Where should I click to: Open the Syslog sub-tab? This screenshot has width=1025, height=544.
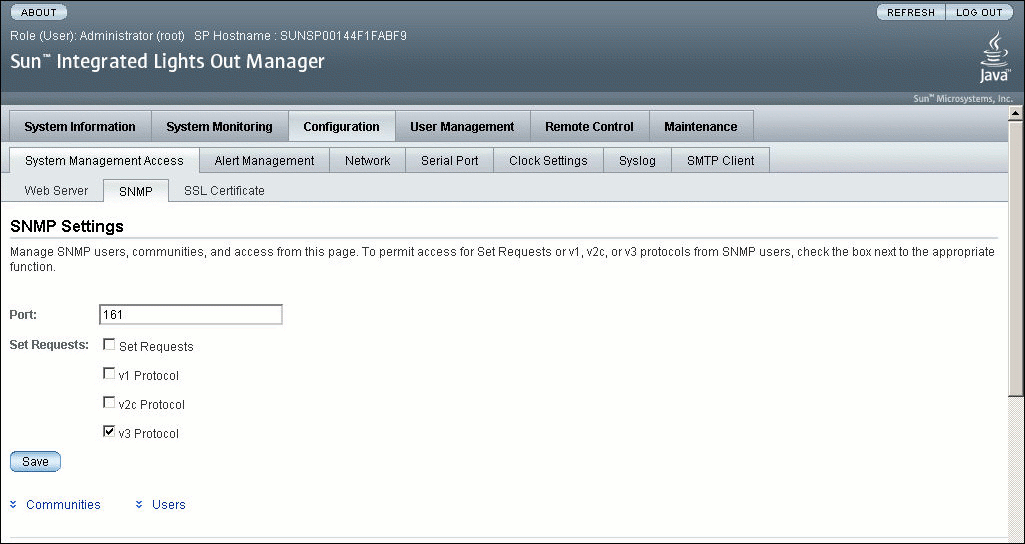click(x=637, y=160)
